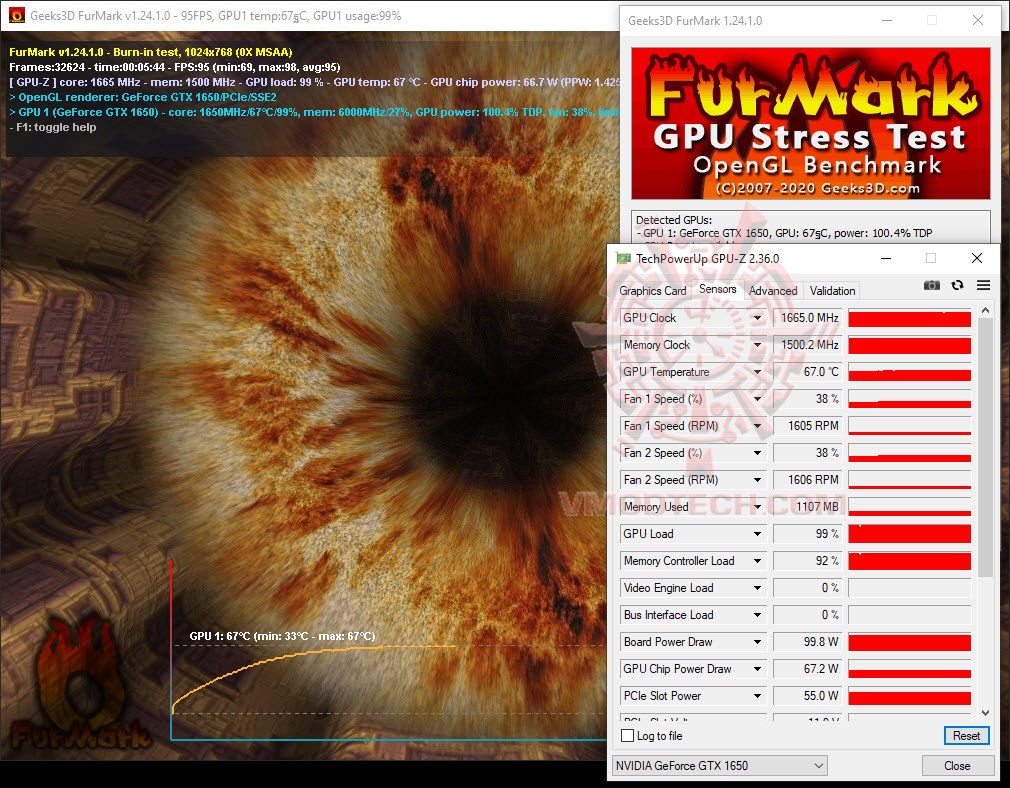Switch to the Validation tab
The height and width of the screenshot is (788, 1010).
click(831, 290)
